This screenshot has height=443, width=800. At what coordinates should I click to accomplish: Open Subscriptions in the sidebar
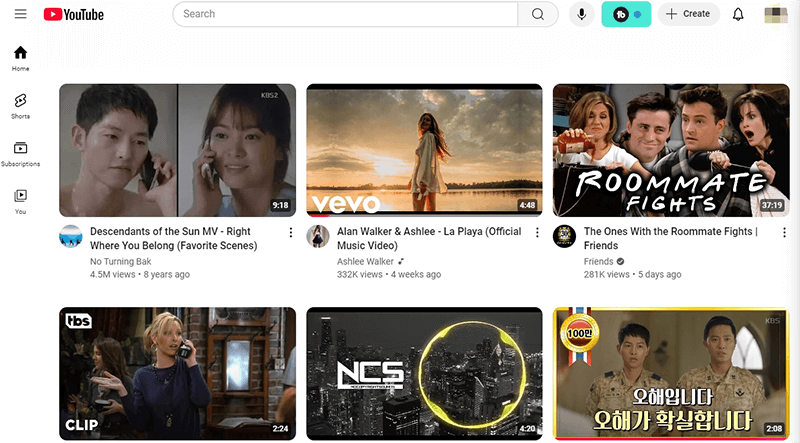[20, 153]
